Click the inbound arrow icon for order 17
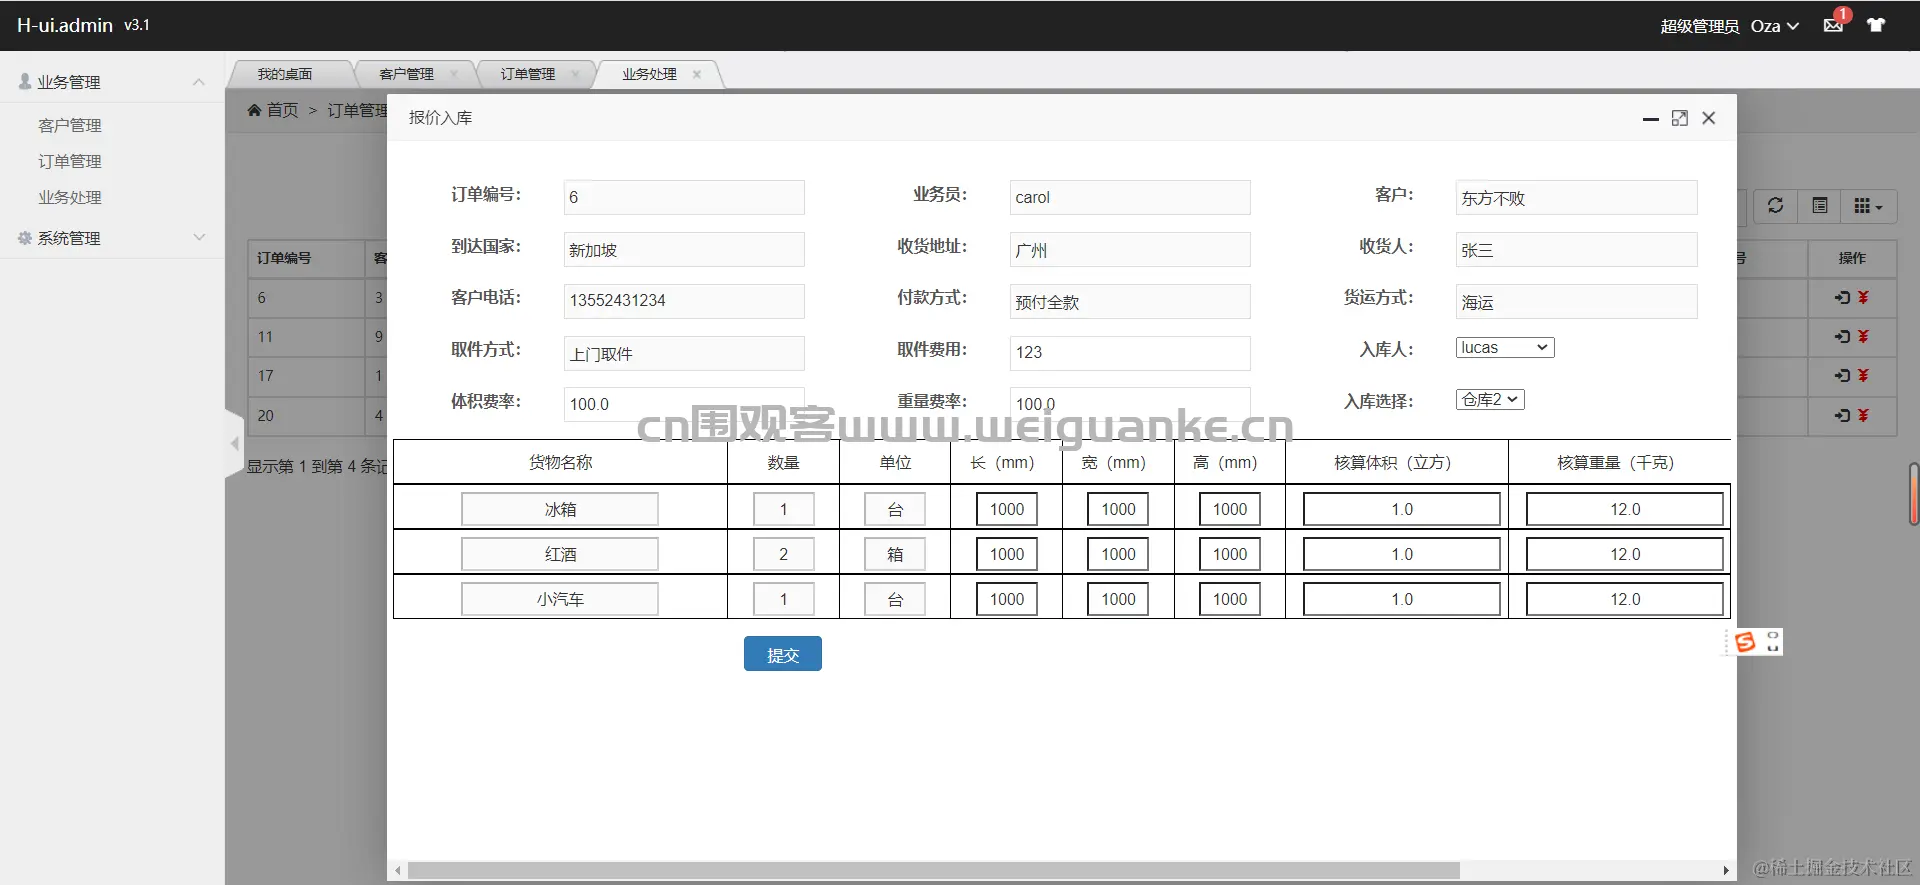1920x885 pixels. point(1842,375)
